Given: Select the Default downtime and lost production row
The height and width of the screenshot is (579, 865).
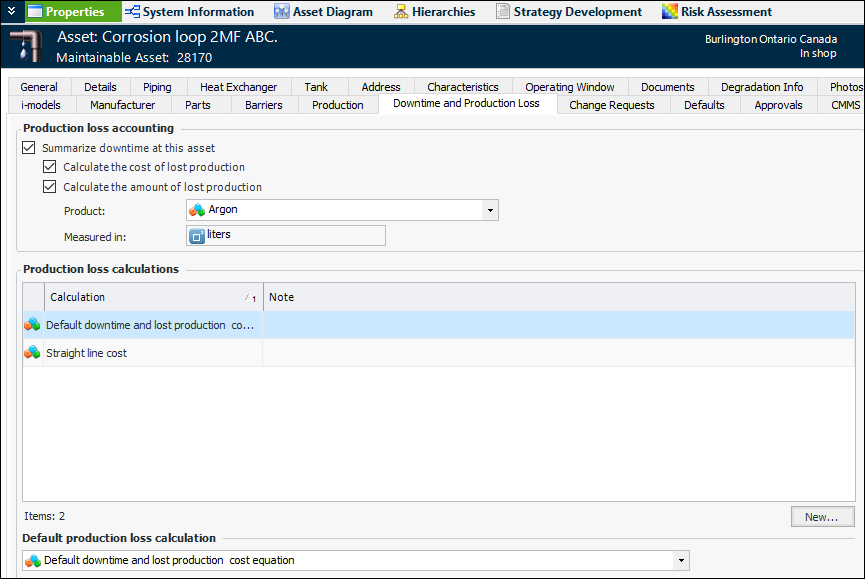Looking at the screenshot, I should [x=150, y=325].
